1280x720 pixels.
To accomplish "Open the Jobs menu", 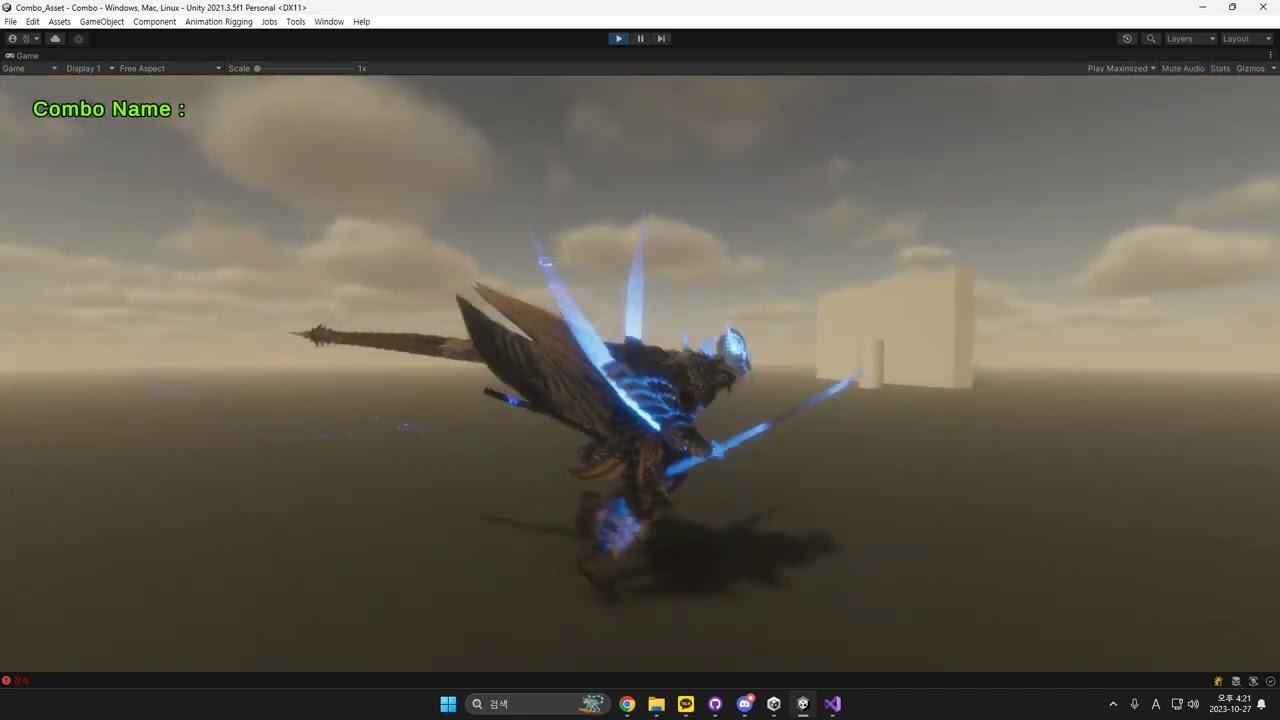I will pyautogui.click(x=270, y=22).
